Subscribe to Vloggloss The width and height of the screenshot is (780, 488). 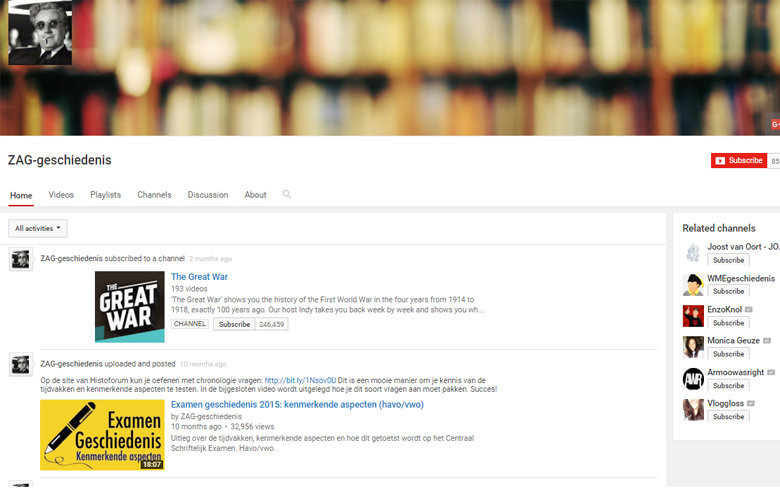pos(728,417)
